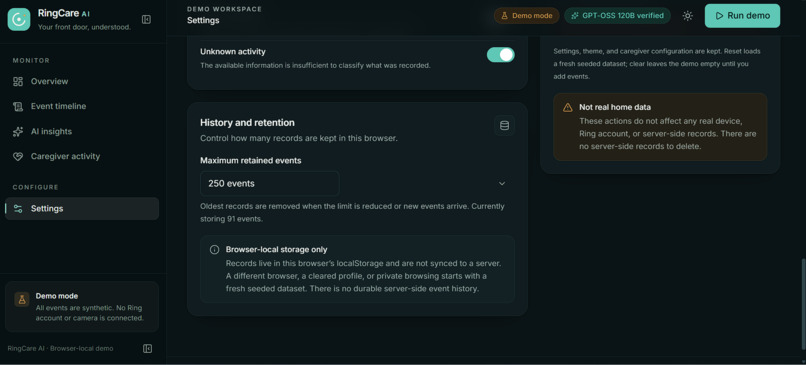Expand the retention list via chevron arrow
The image size is (806, 365).
coord(502,184)
